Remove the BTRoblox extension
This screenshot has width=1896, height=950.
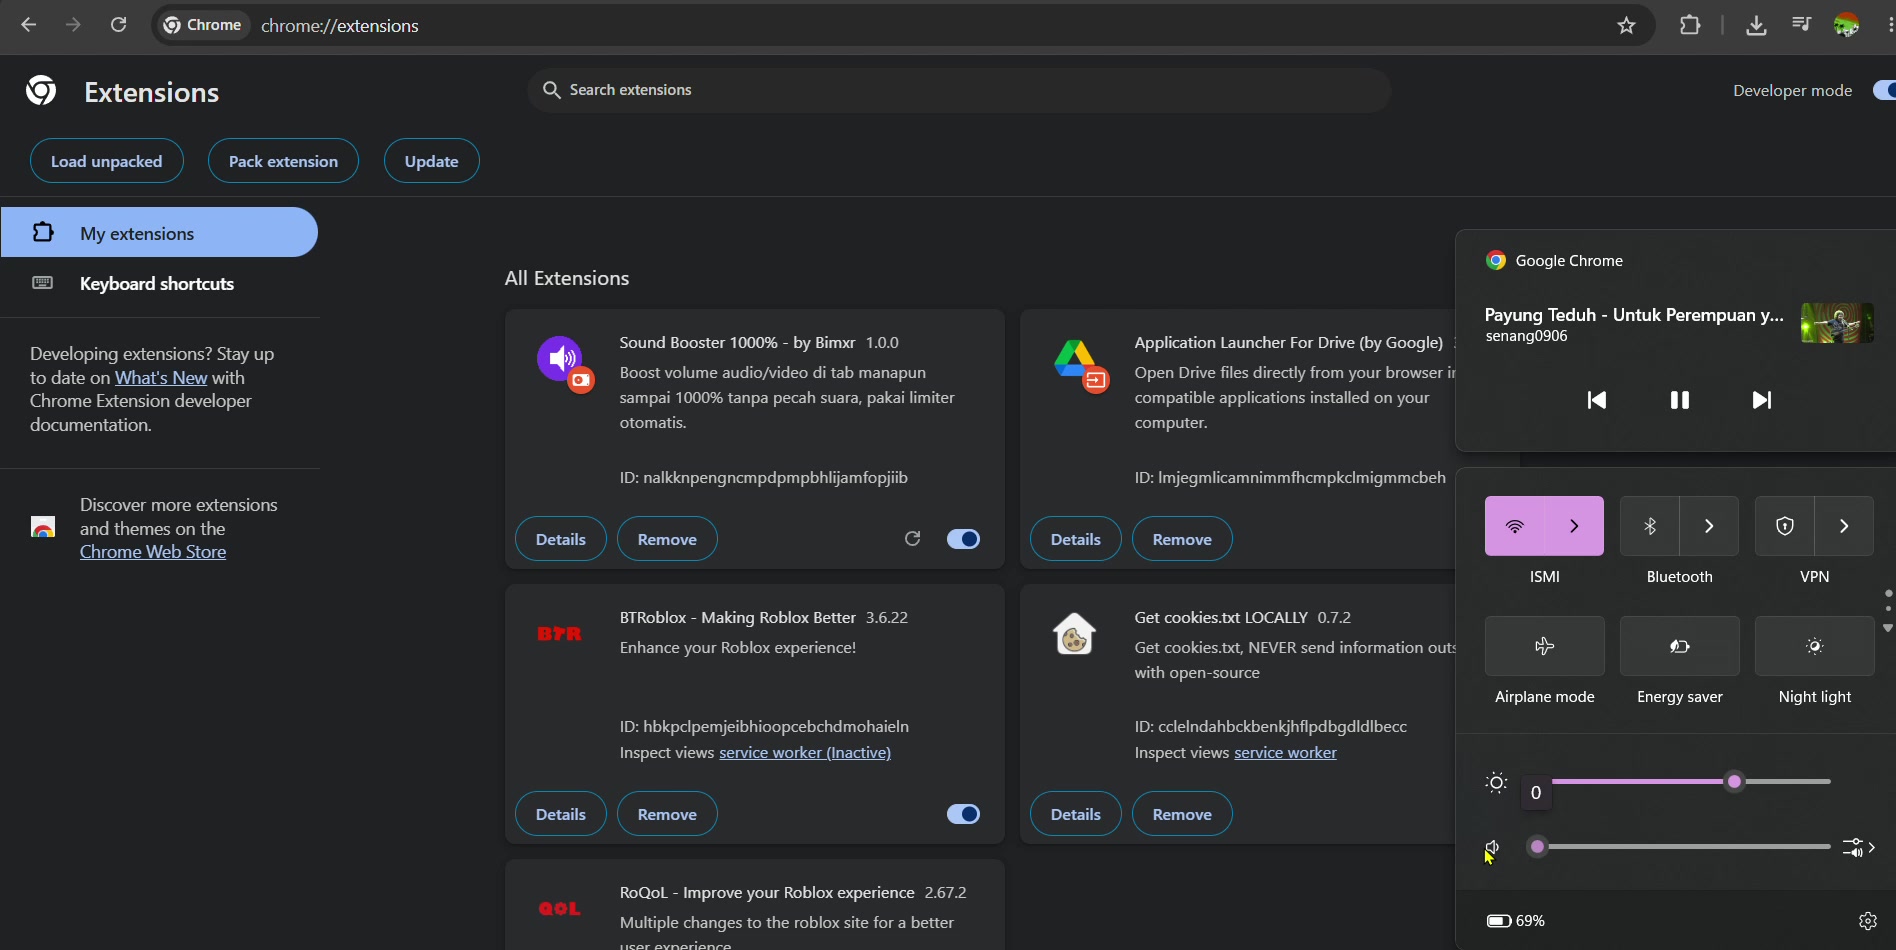667,814
